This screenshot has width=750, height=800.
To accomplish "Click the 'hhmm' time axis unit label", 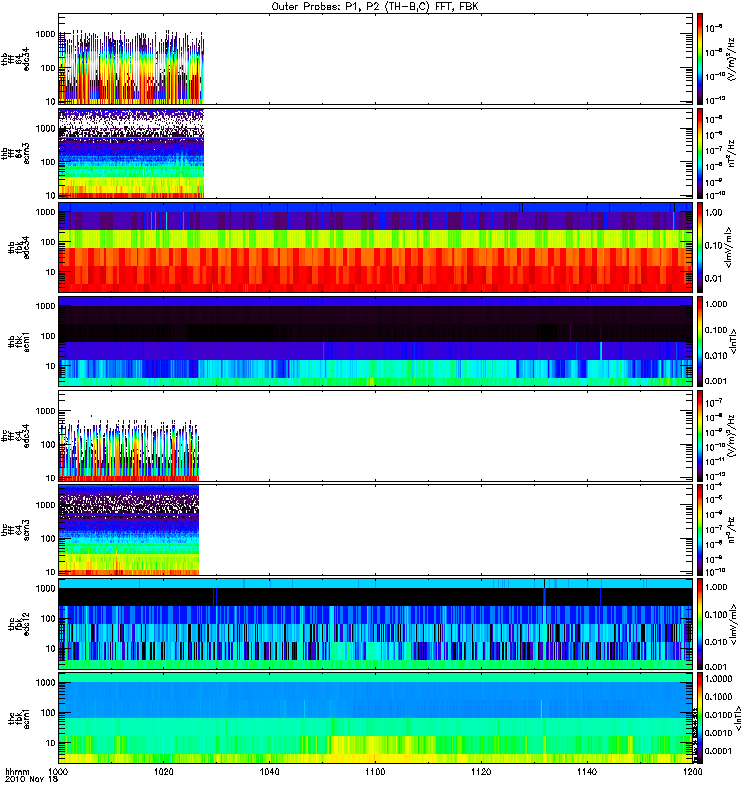I will 18,771.
